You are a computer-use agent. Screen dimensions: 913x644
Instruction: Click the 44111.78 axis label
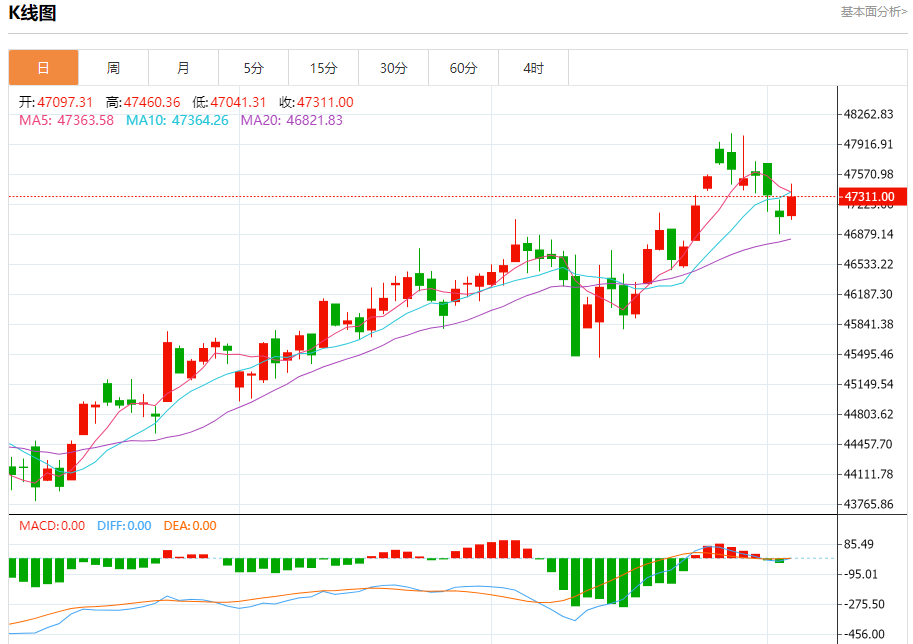[869, 475]
